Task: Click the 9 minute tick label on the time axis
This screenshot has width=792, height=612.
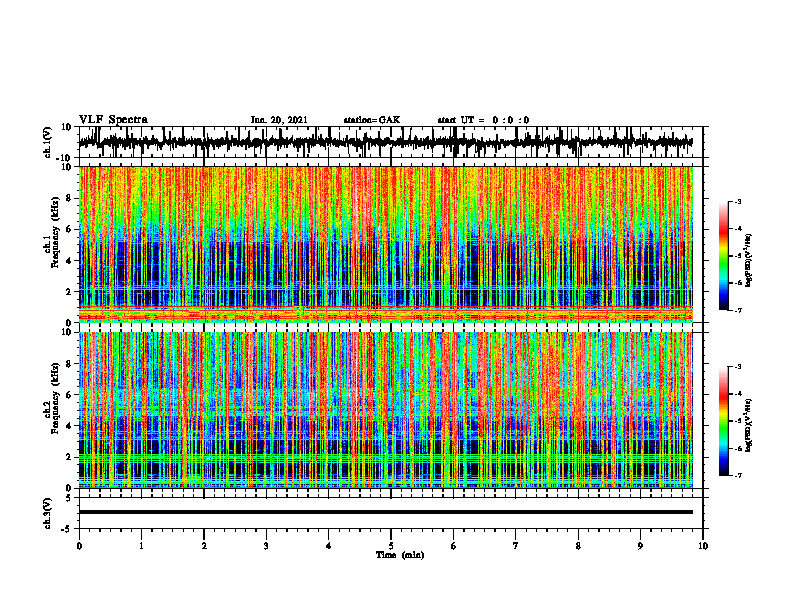Action: [x=640, y=546]
